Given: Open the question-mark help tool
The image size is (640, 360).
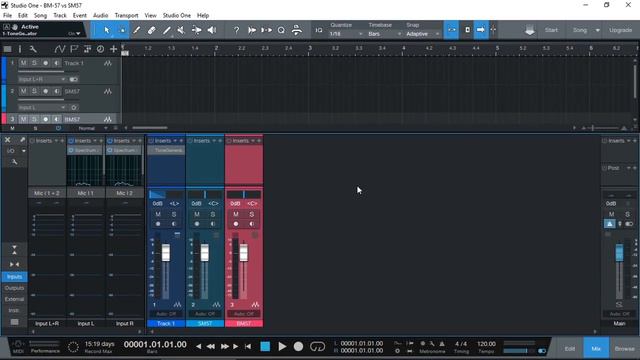Looking at the screenshot, I should click(x=236, y=30).
